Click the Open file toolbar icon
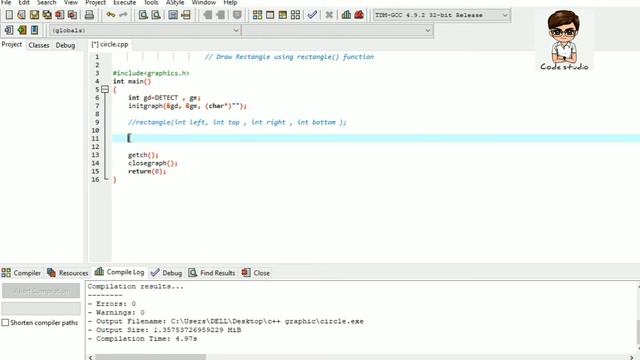Screen dimensions: 640x360 [x=22, y=15]
